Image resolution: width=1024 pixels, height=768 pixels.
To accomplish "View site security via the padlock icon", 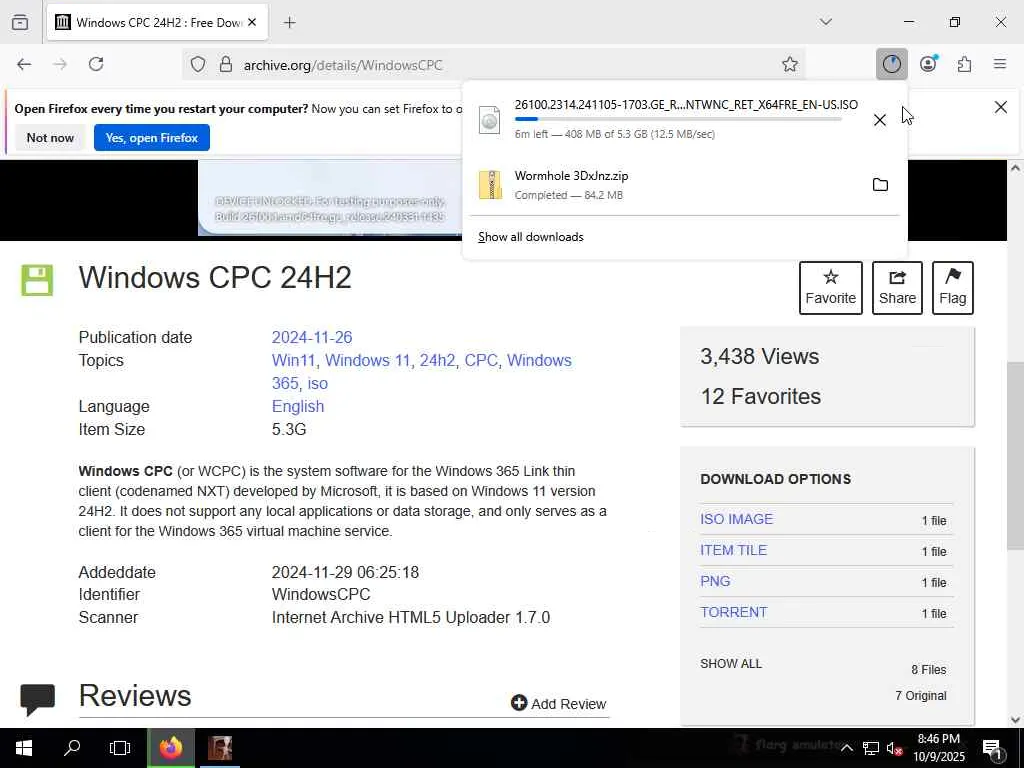I will coord(225,64).
